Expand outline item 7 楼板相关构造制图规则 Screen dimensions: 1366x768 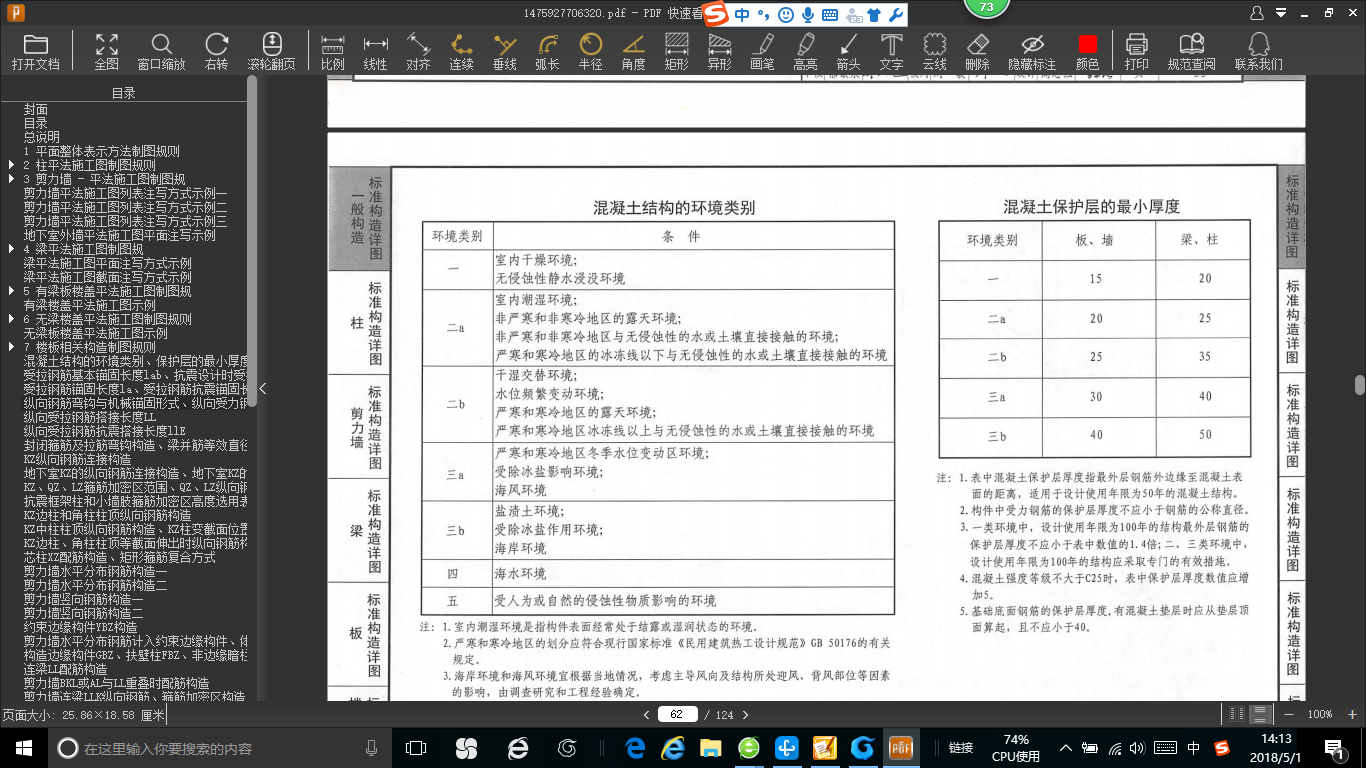[12, 347]
